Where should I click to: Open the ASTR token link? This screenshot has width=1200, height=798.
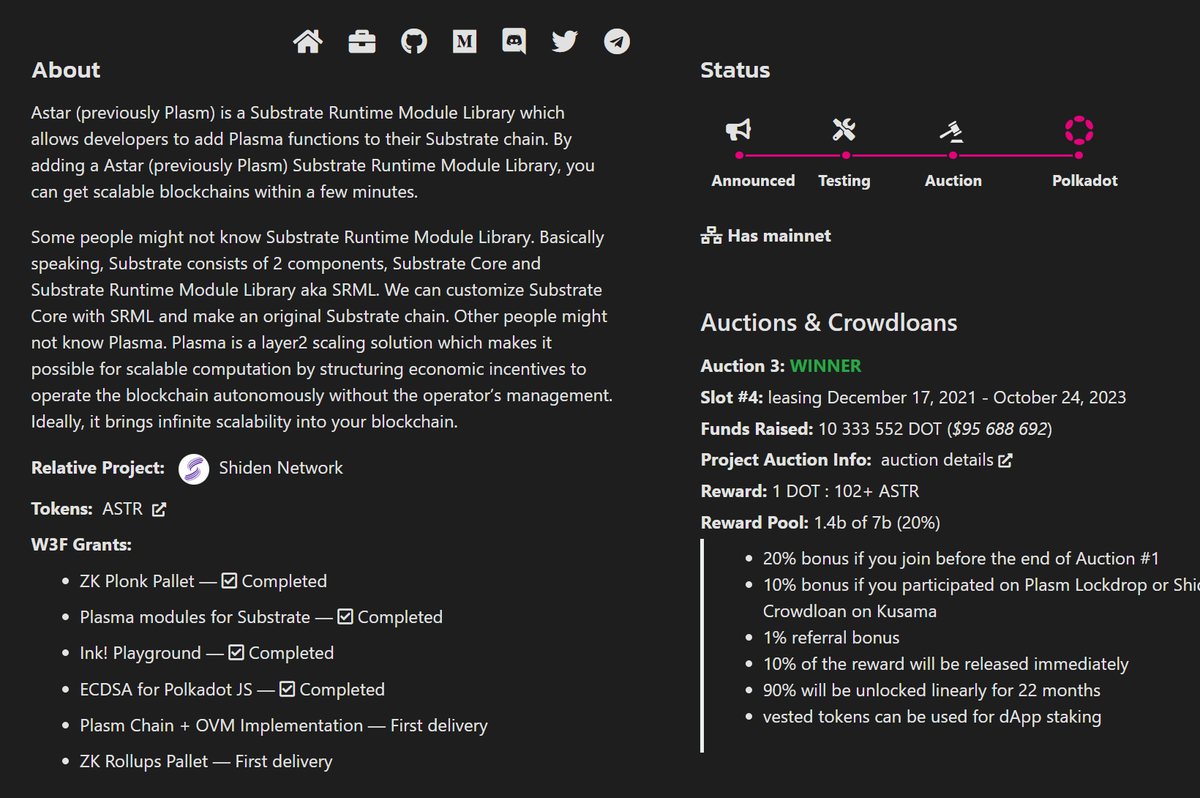[123, 509]
